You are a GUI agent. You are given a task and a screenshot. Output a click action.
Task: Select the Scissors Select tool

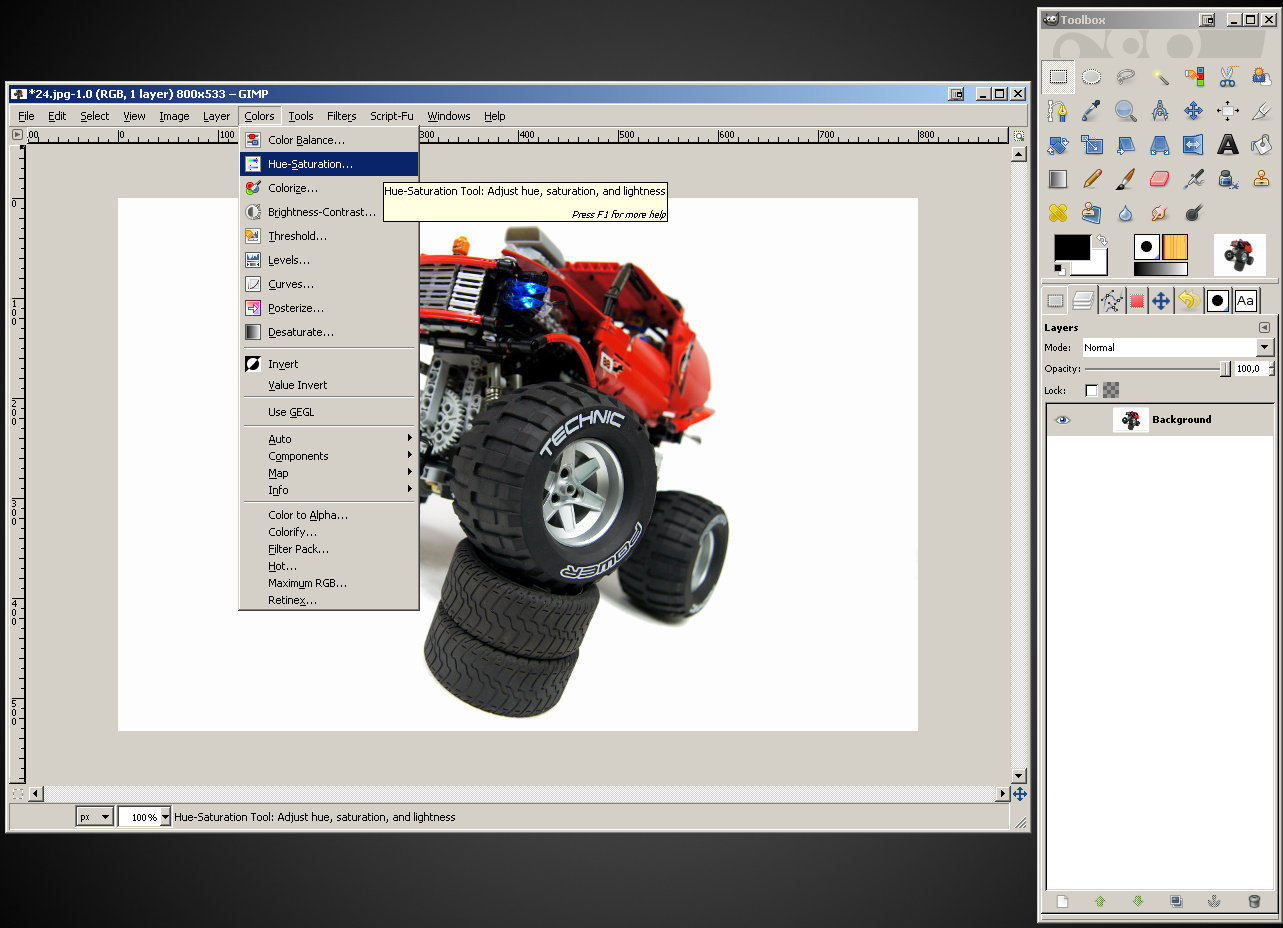point(1228,76)
